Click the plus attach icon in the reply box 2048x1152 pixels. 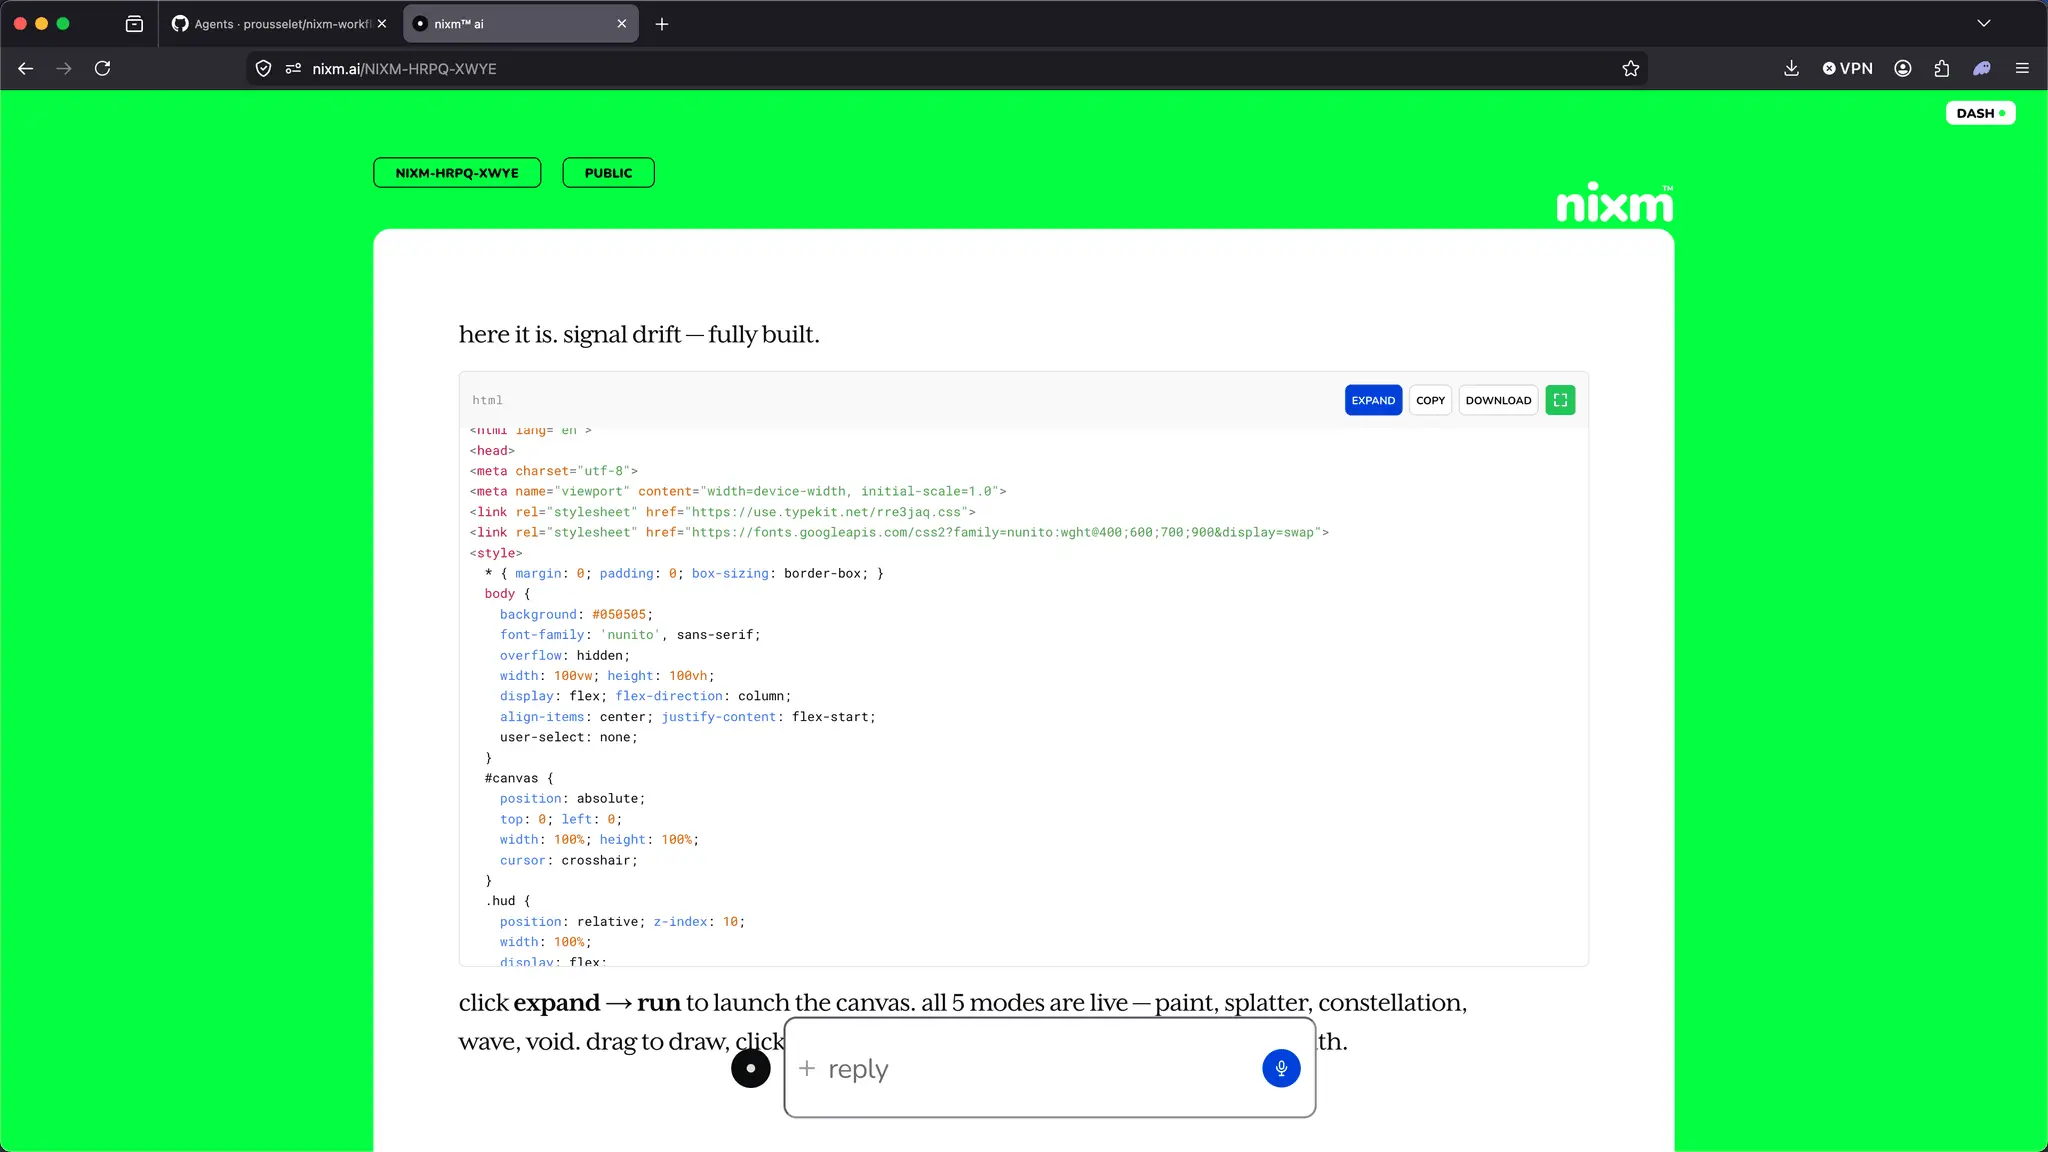click(x=807, y=1068)
